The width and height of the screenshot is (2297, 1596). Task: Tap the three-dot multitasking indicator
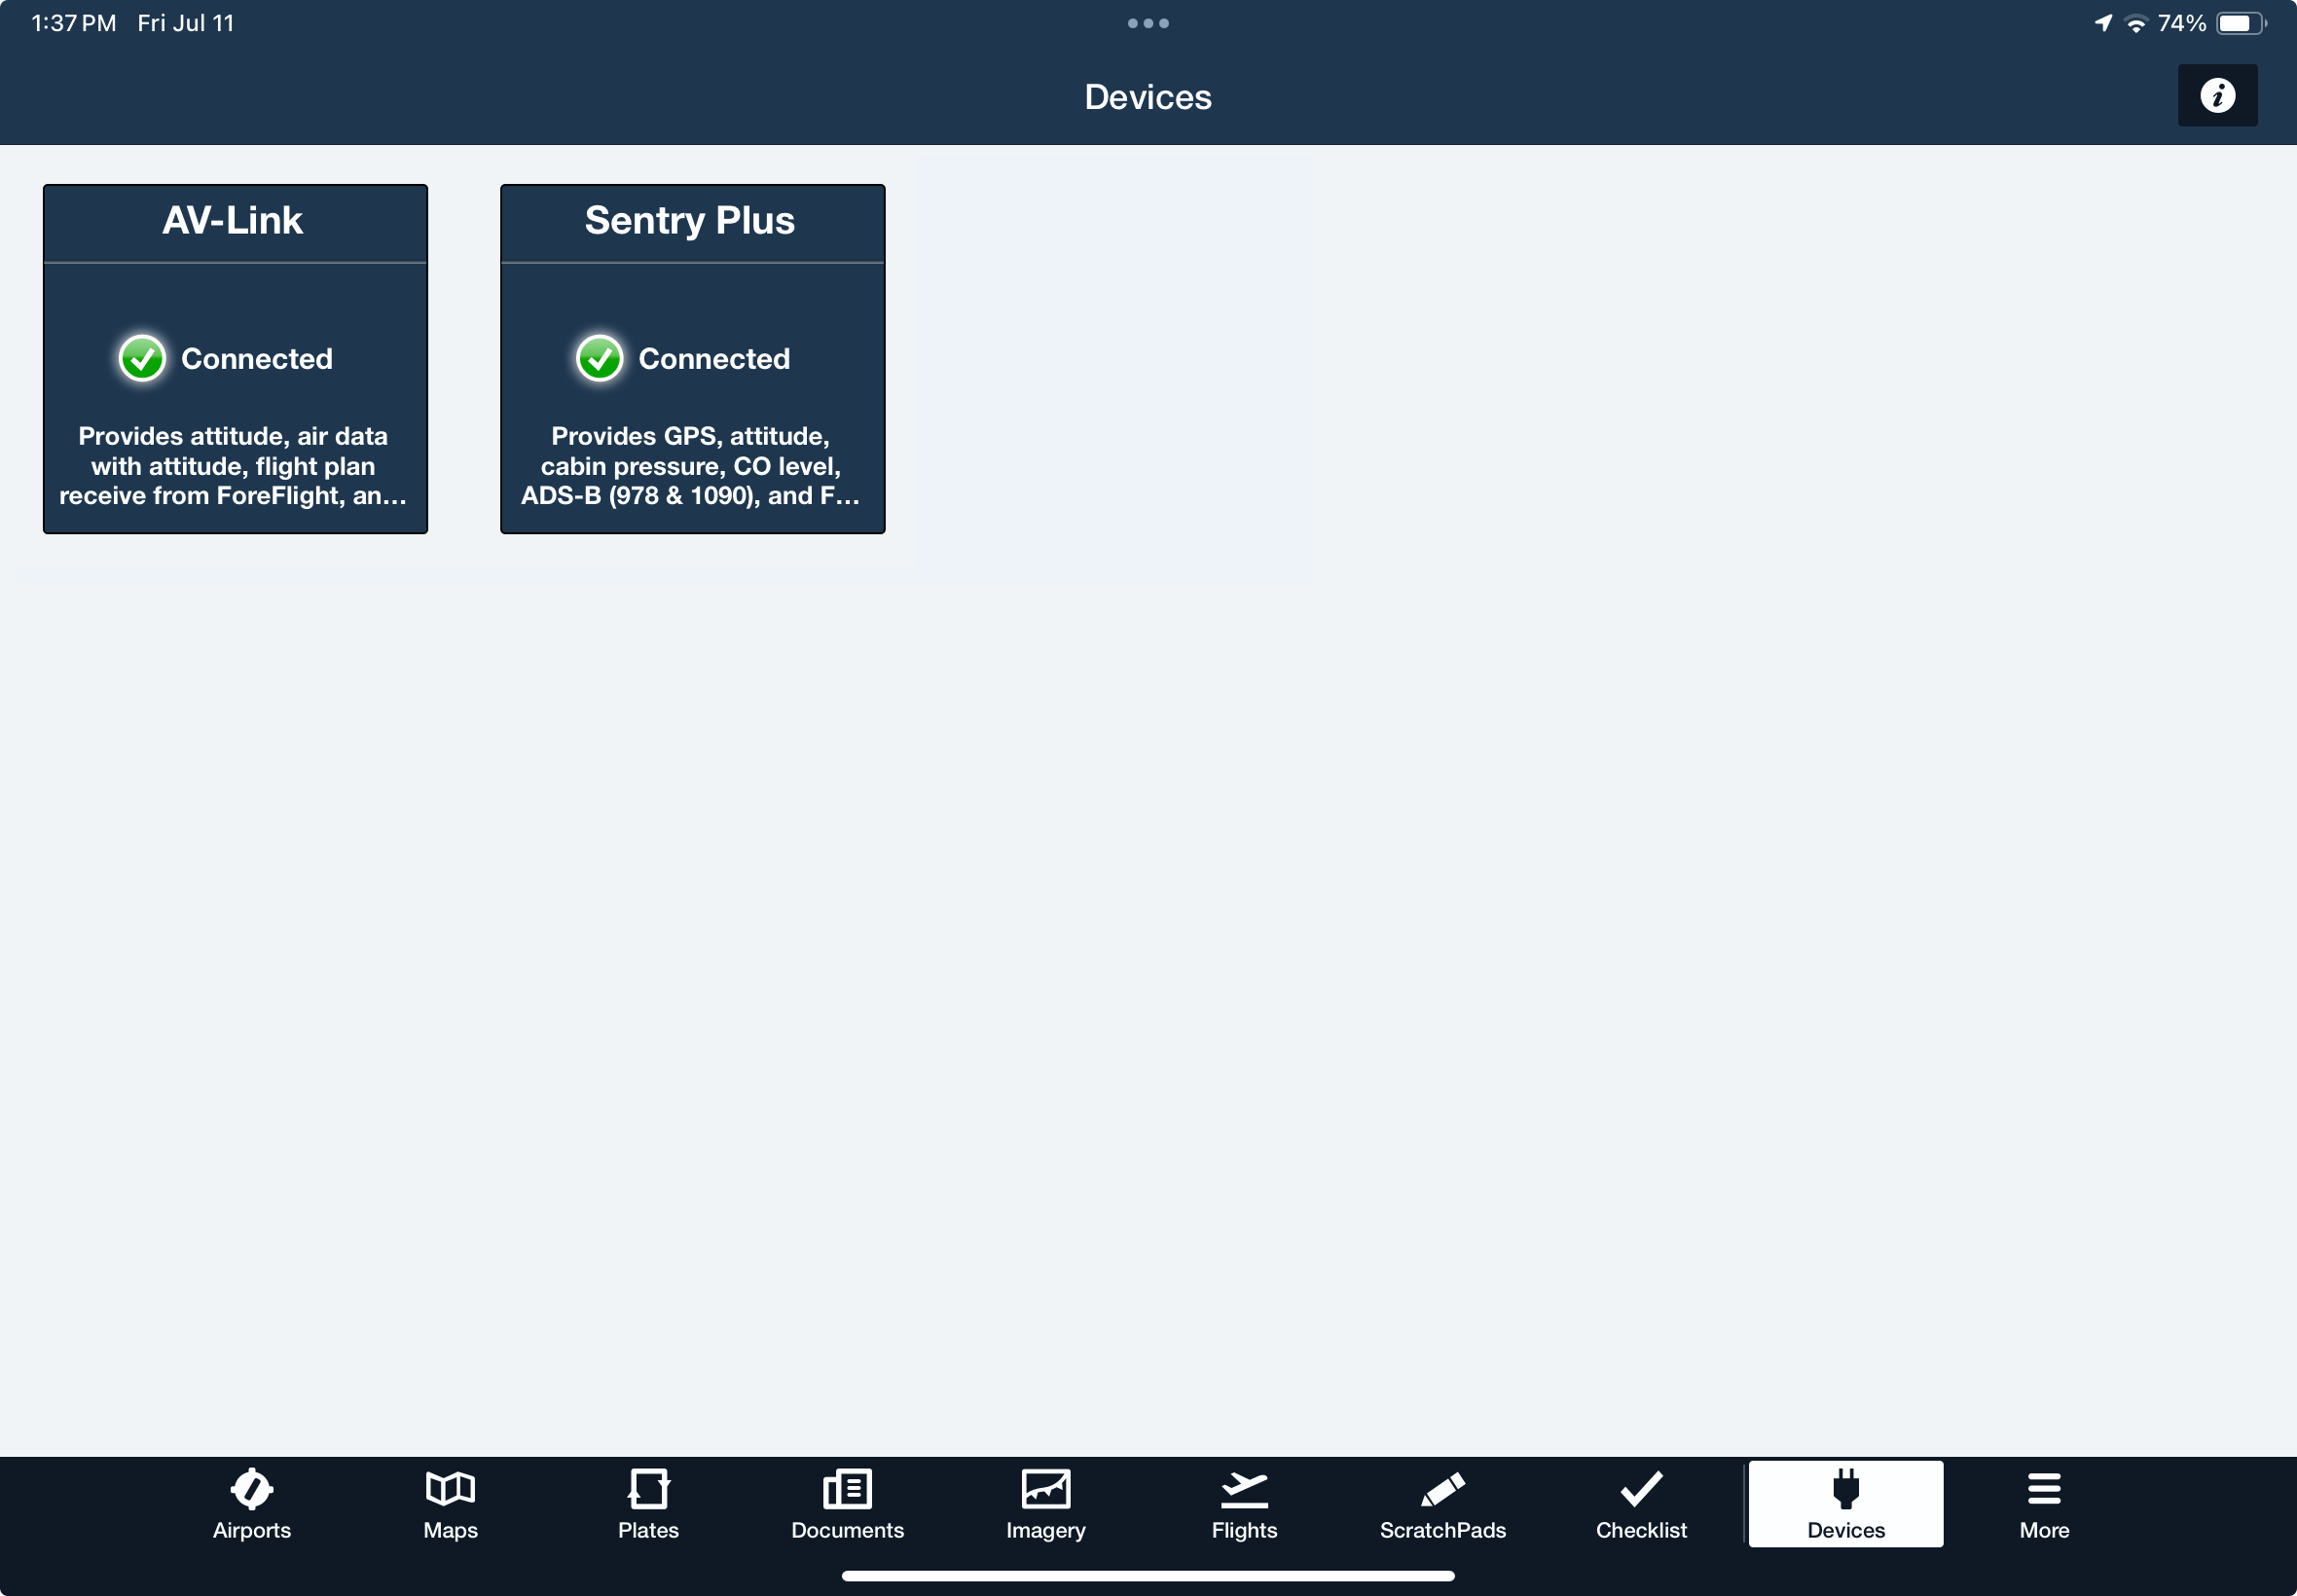(1148, 23)
